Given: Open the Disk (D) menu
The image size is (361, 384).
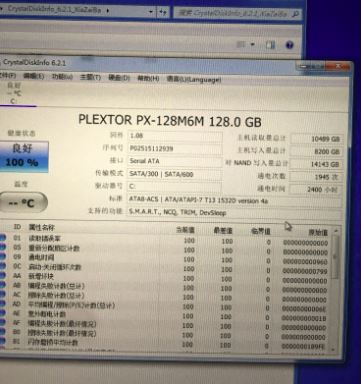Looking at the screenshot, I should [119, 78].
